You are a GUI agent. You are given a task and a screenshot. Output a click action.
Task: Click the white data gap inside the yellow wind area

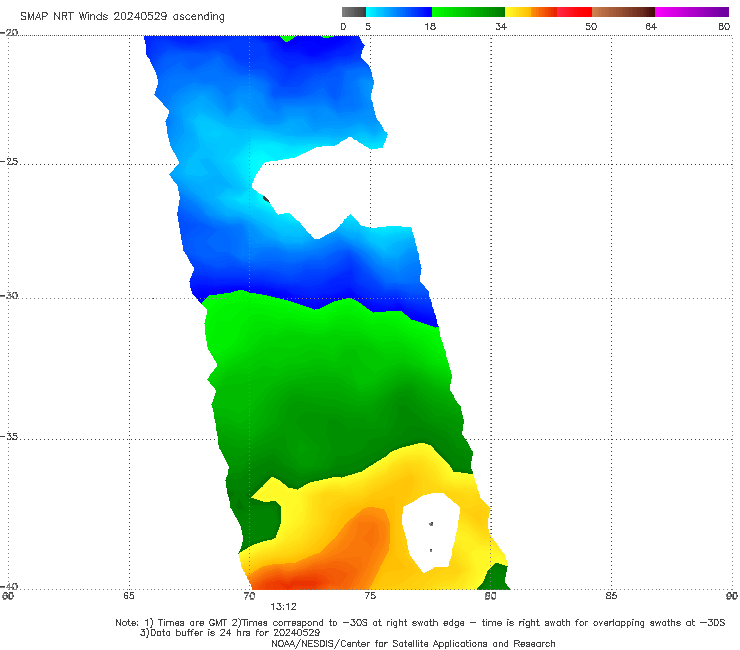click(430, 532)
